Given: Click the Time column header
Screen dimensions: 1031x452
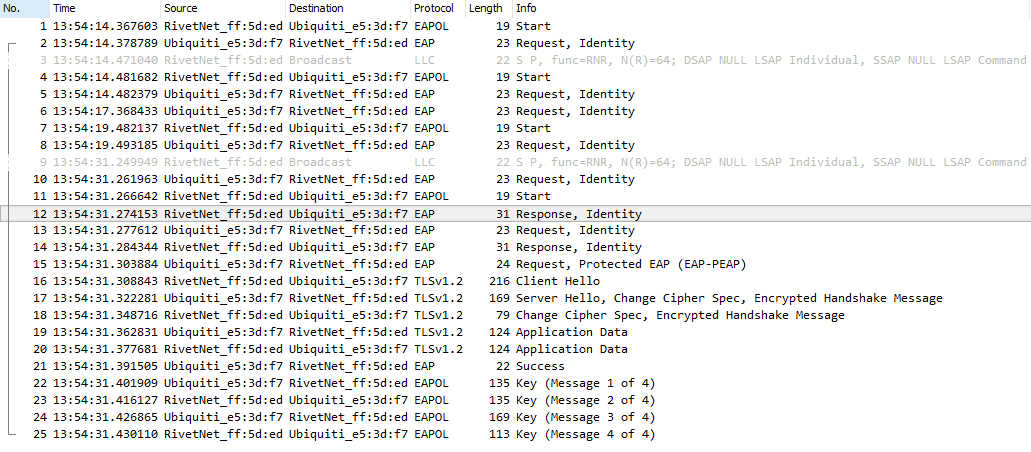Looking at the screenshot, I should [x=64, y=8].
